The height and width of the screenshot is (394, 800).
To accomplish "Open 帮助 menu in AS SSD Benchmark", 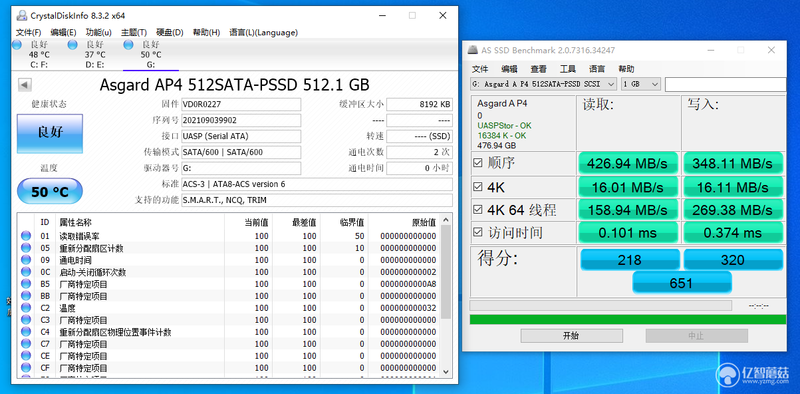I will (x=627, y=69).
